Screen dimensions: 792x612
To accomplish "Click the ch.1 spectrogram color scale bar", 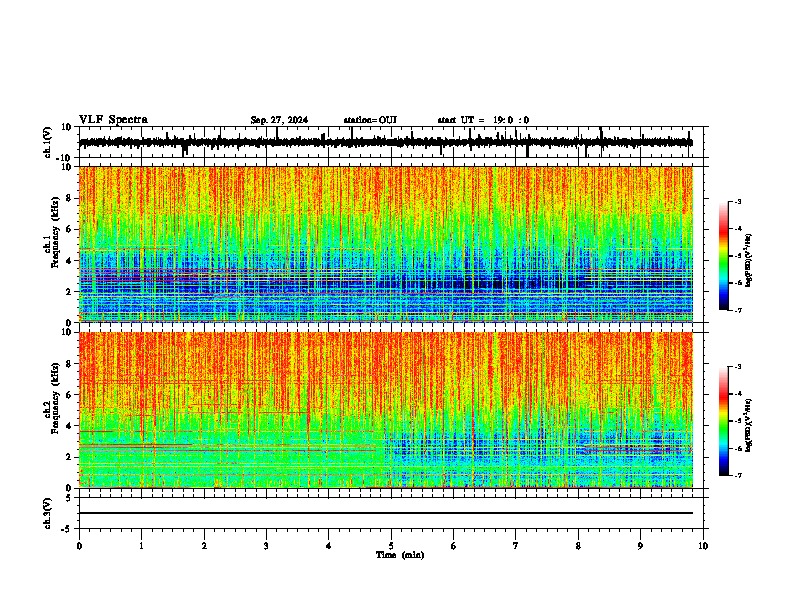I will tap(724, 256).
